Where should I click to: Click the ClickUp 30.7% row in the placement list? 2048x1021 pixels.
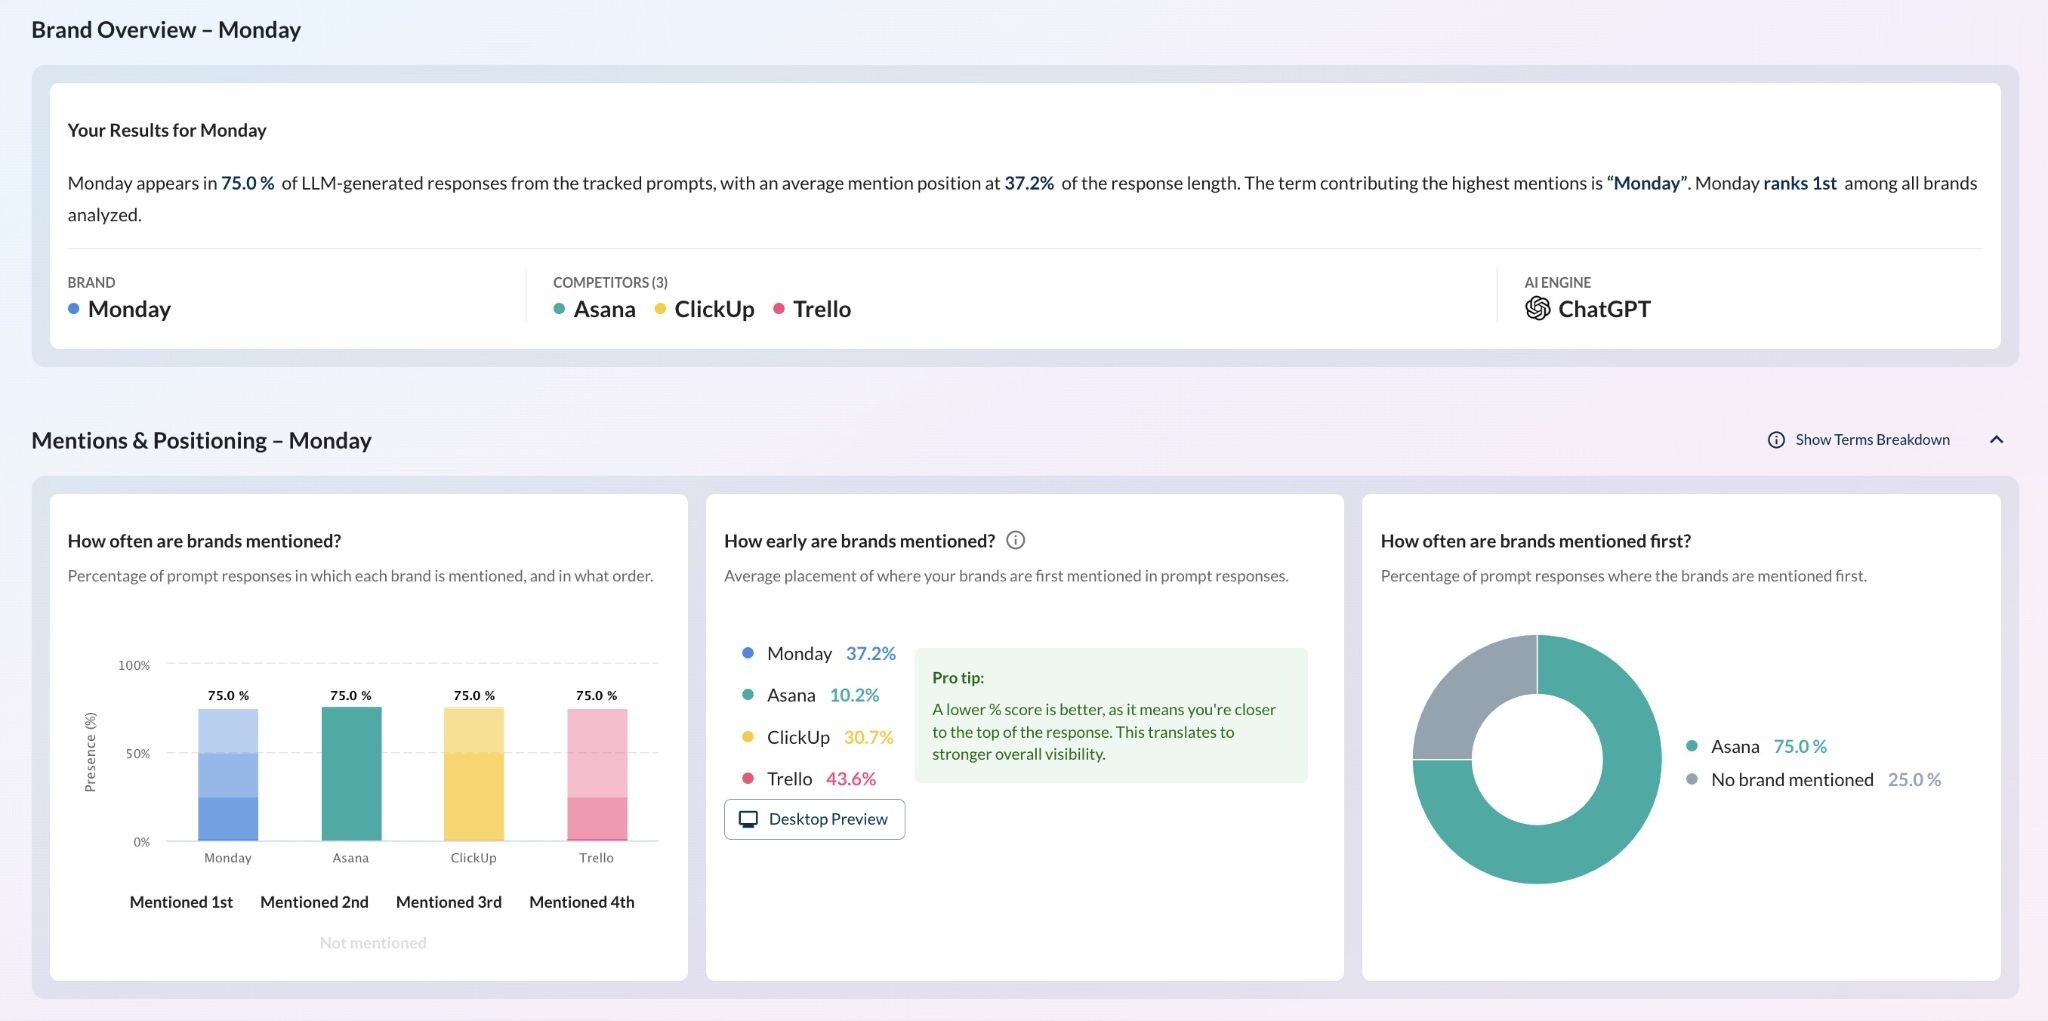tap(817, 737)
